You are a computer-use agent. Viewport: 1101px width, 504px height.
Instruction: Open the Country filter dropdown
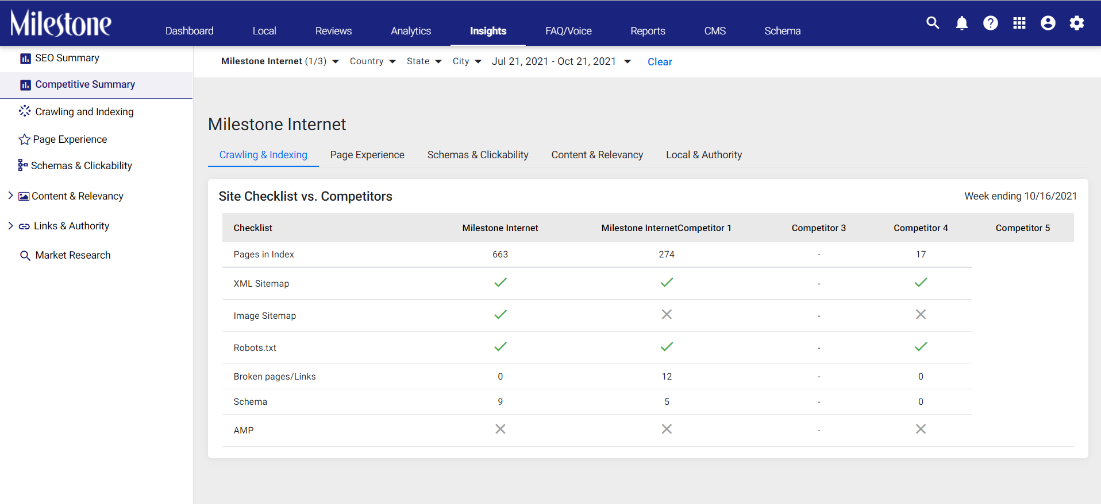[x=373, y=62]
